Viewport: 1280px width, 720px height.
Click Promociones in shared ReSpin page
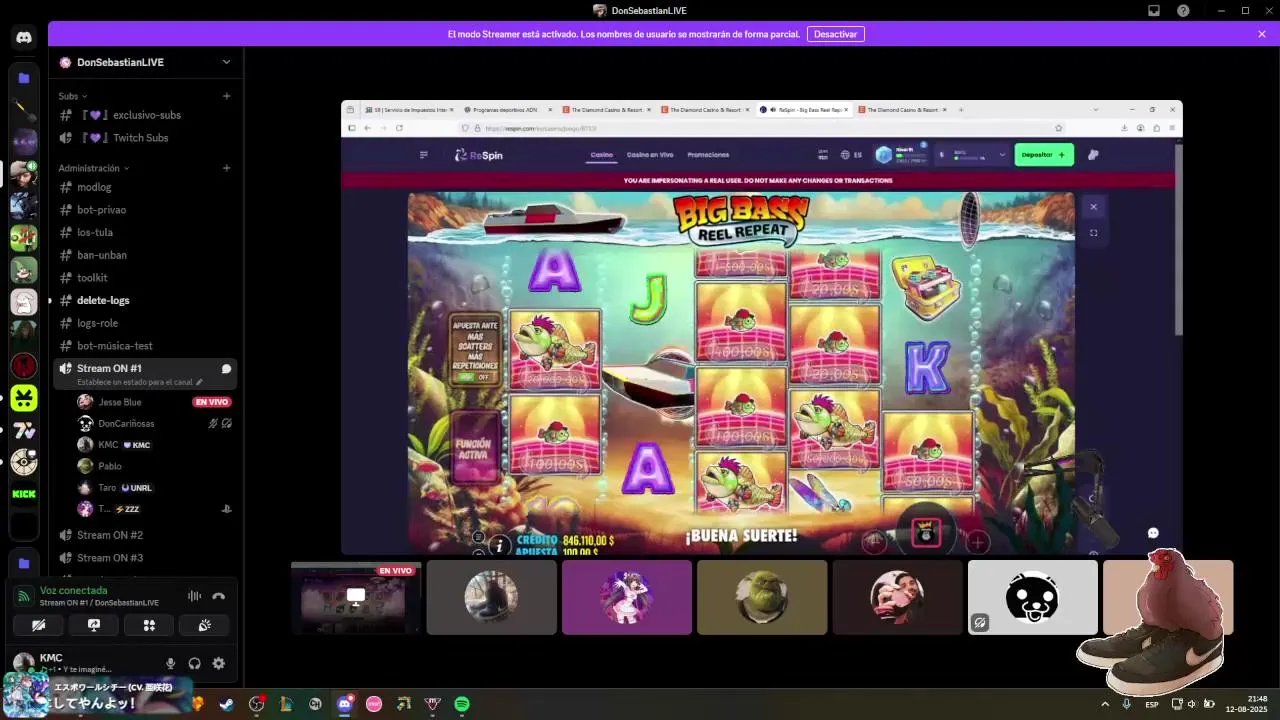pyautogui.click(x=708, y=155)
